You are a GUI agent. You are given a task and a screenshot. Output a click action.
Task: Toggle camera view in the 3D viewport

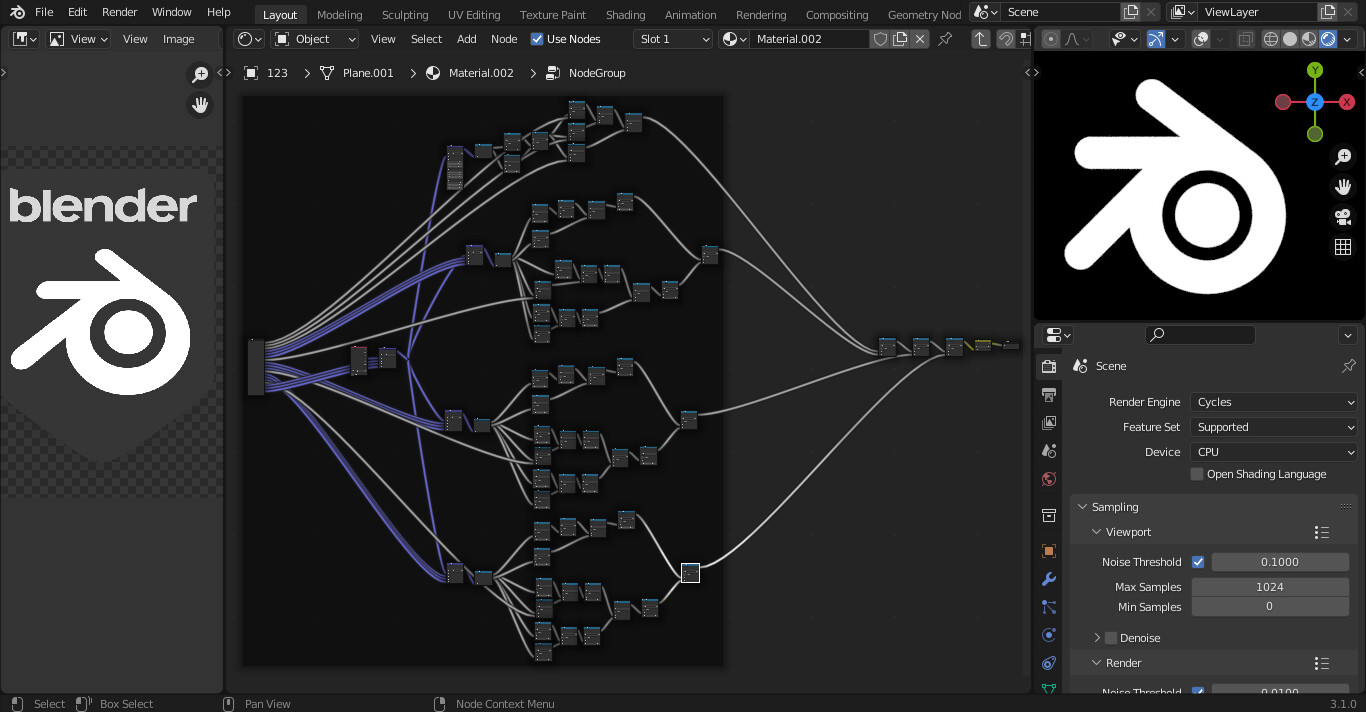click(x=1343, y=217)
